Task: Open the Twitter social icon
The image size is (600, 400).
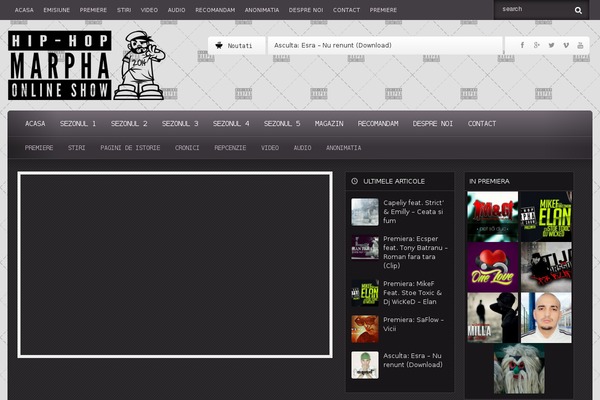Action: click(551, 45)
